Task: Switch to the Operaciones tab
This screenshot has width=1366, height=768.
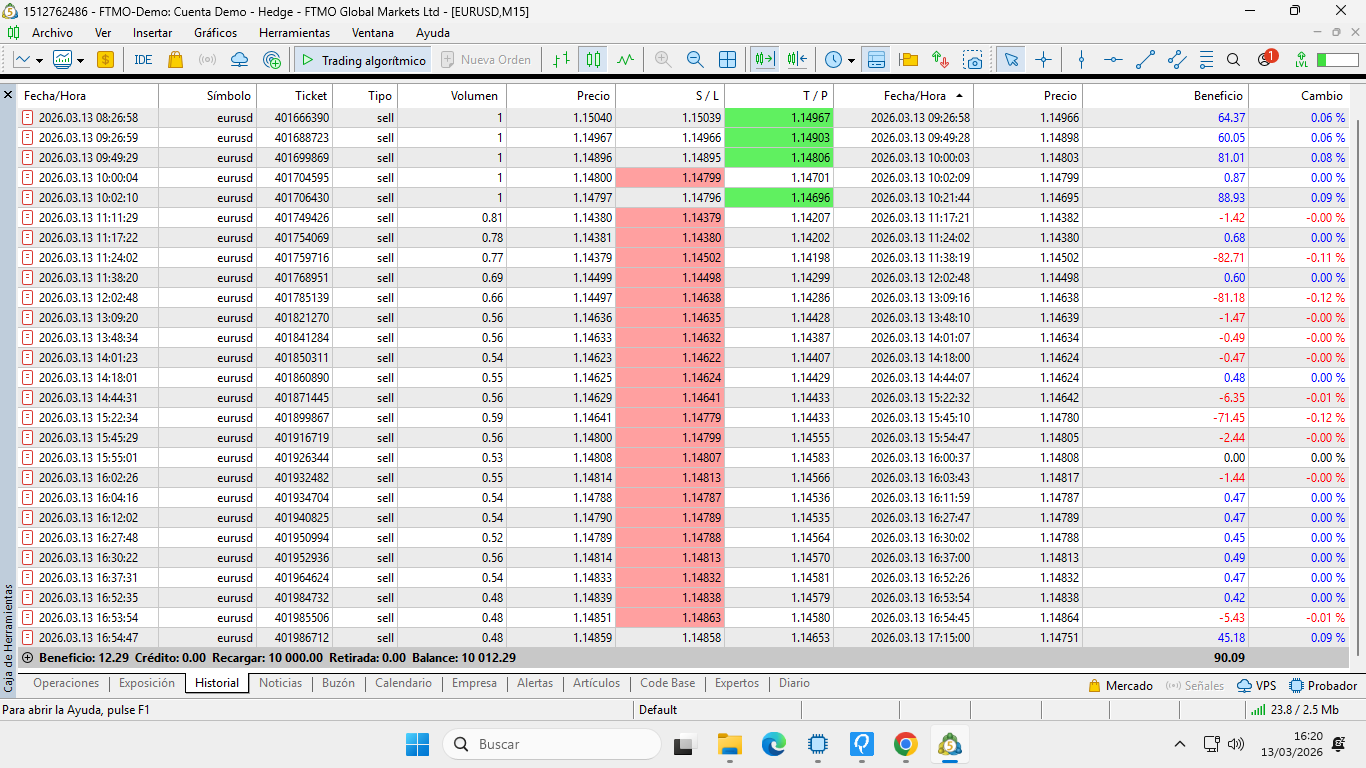Action: pos(66,684)
